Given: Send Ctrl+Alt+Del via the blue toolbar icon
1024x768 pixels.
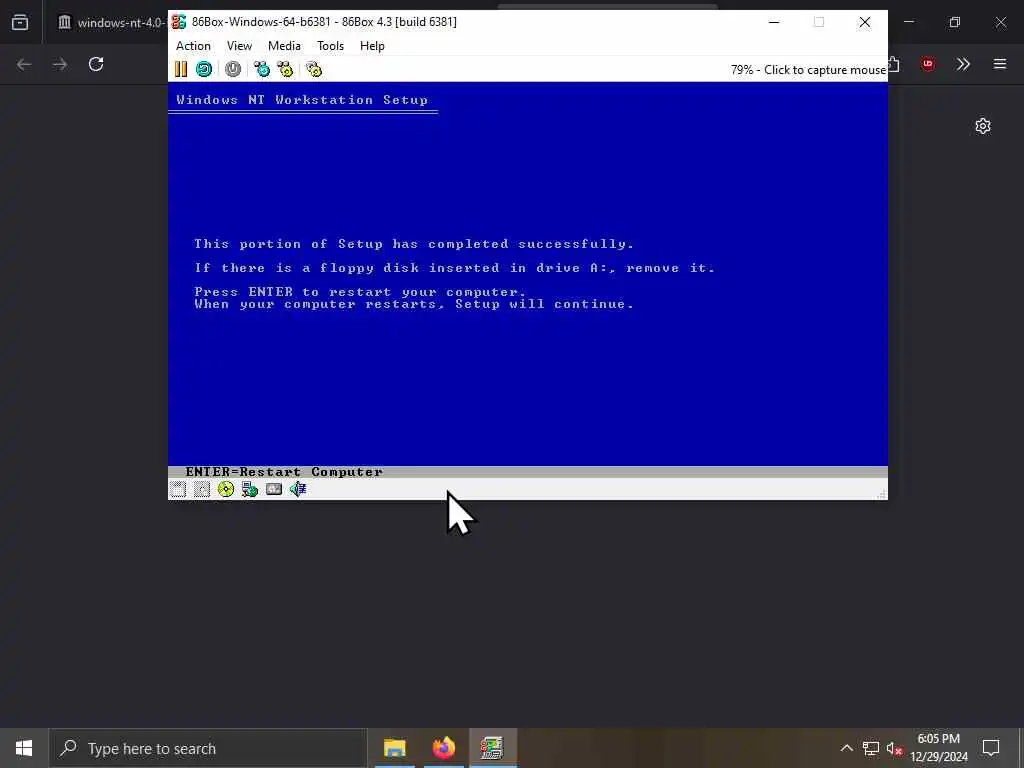Looking at the screenshot, I should pos(262,69).
